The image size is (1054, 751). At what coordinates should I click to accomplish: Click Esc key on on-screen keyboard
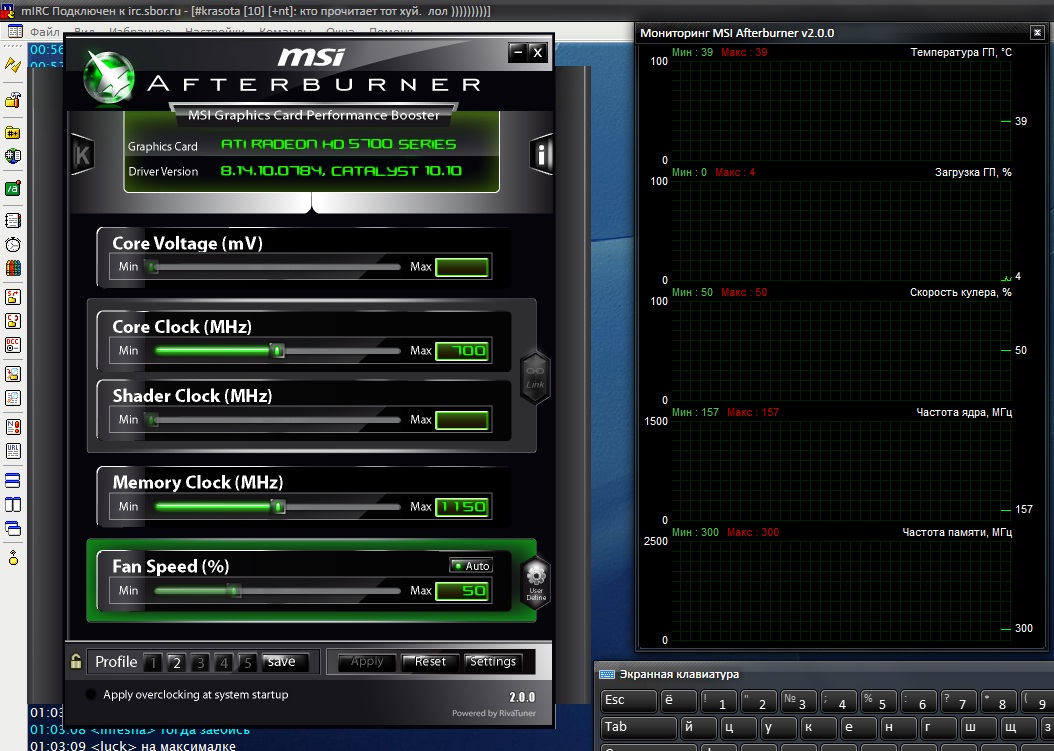[628, 701]
